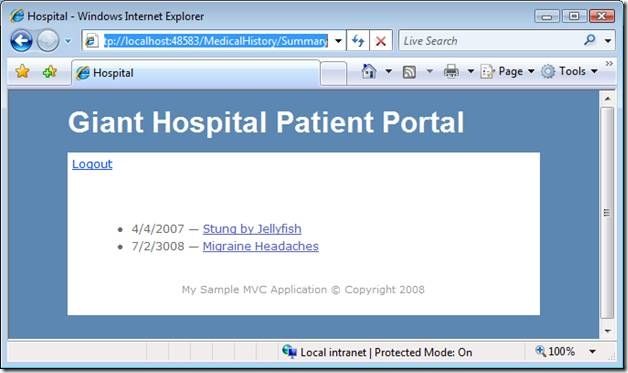Click the RSS feeds icon

(409, 72)
